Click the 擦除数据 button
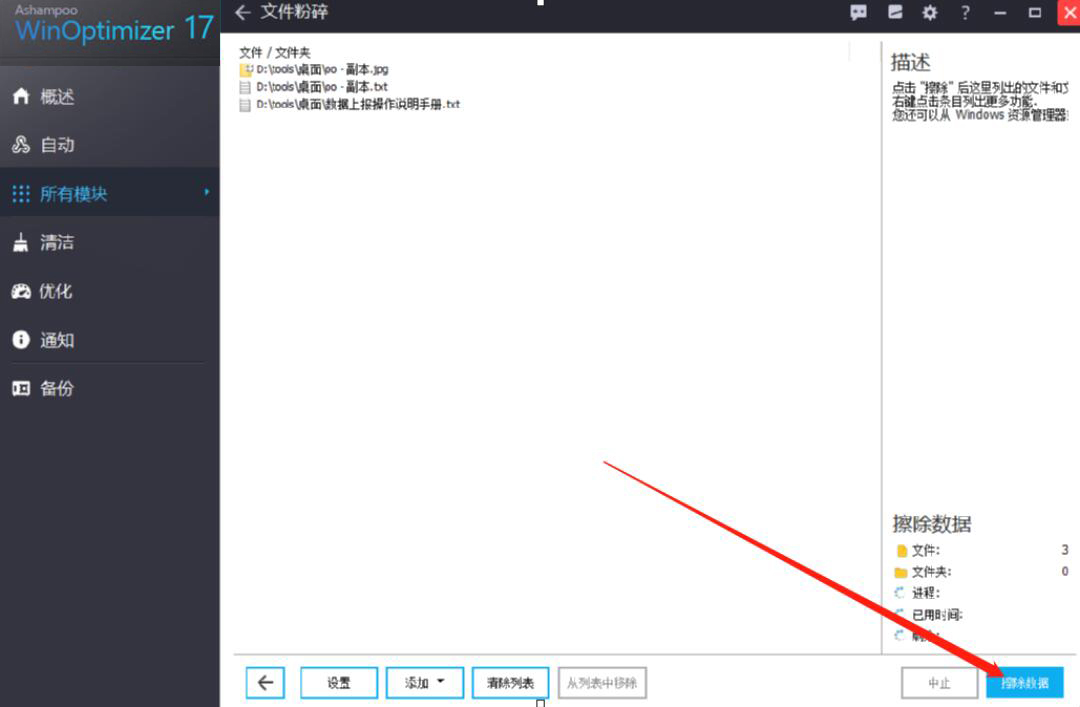The image size is (1080, 707). 1025,683
